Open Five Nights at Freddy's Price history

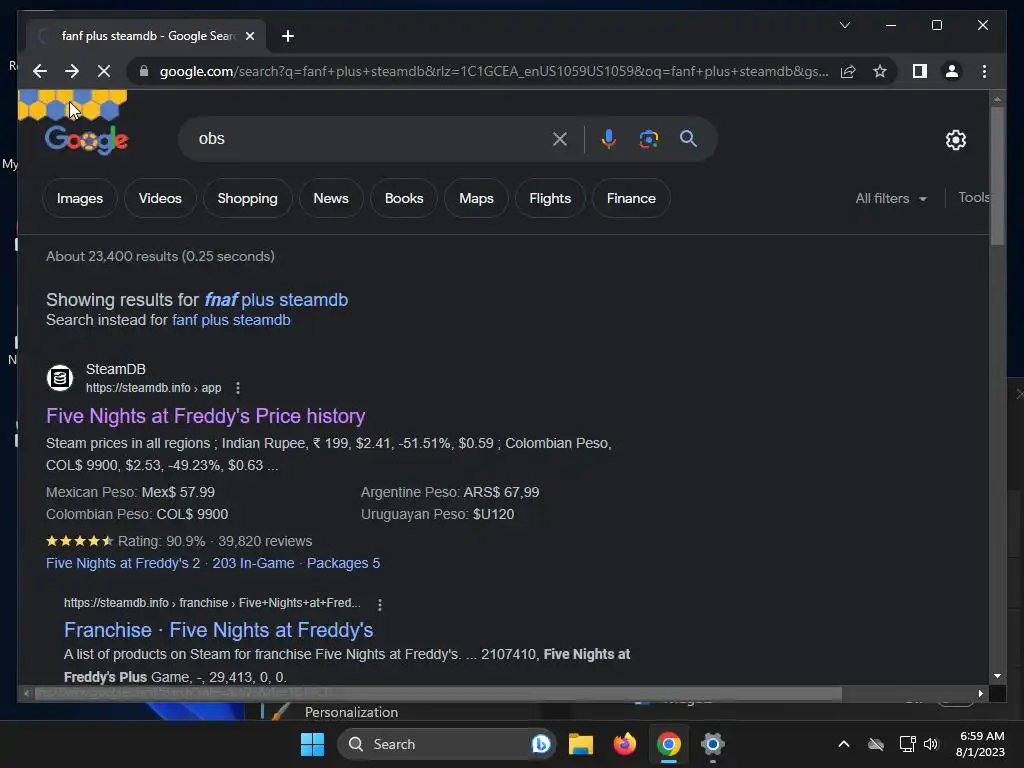pos(206,416)
